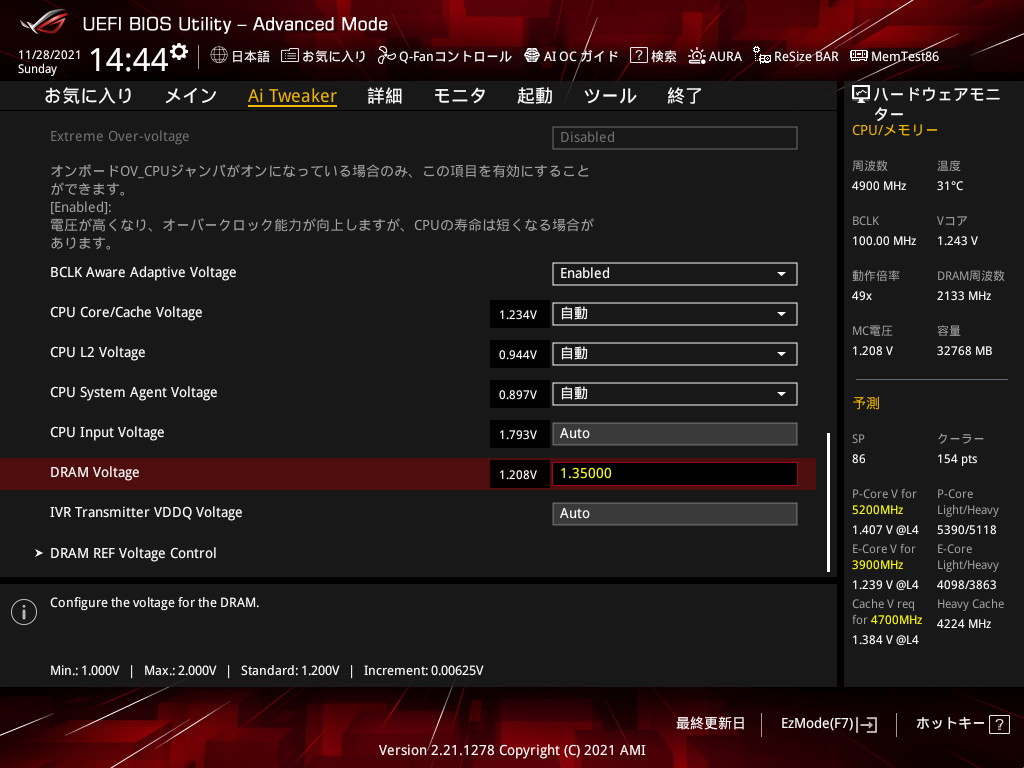Switch to EzMode(F7)

829,724
